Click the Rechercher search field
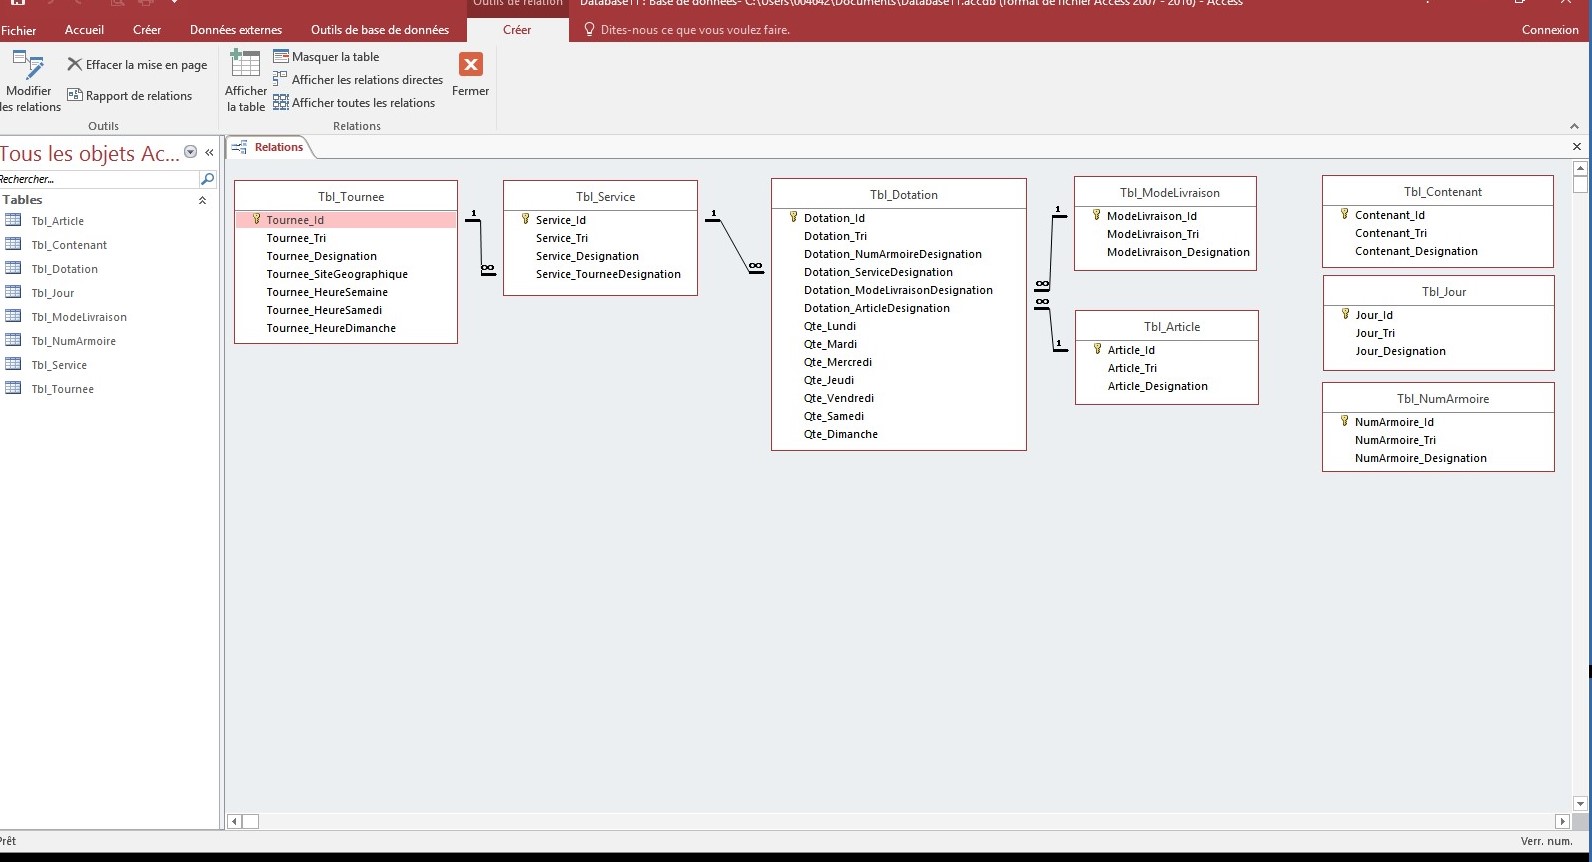The width and height of the screenshot is (1592, 862). tap(99, 179)
